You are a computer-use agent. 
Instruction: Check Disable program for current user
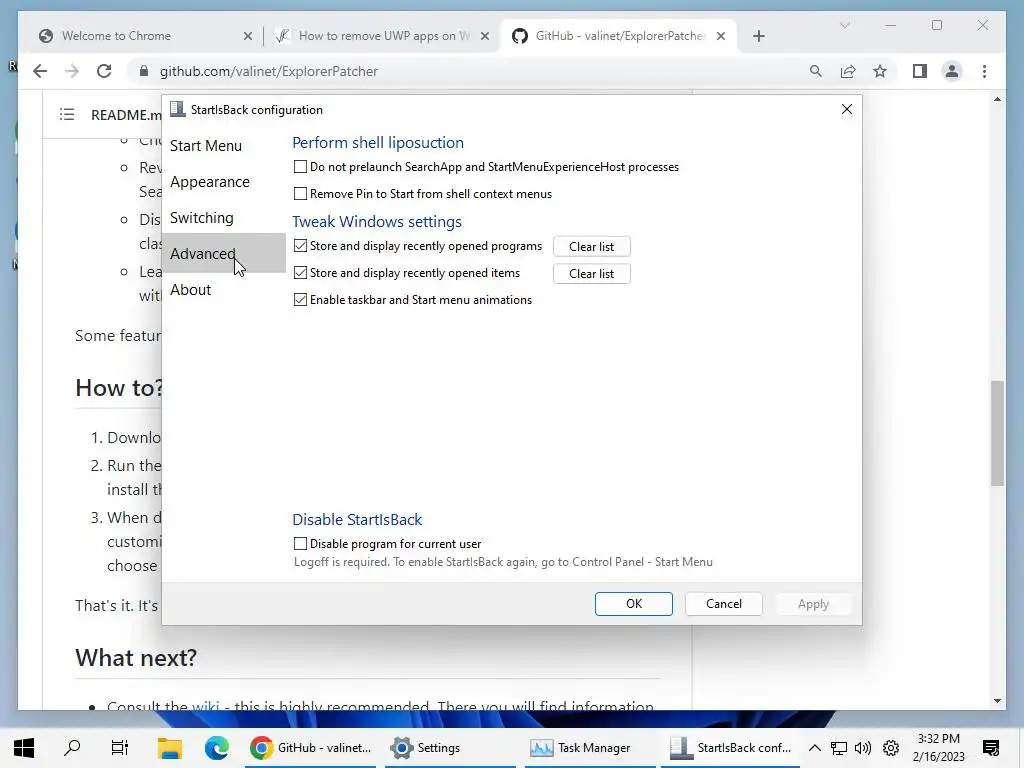(x=300, y=543)
